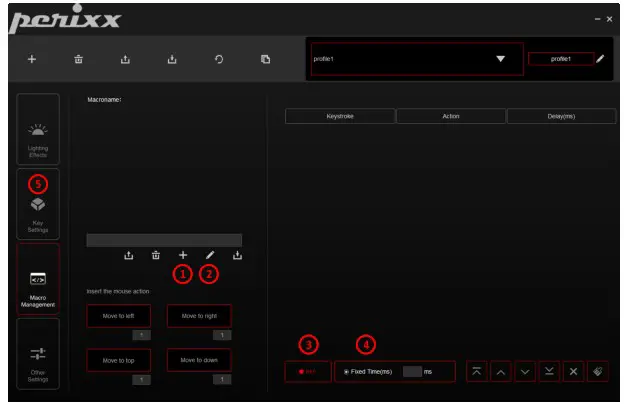Delete macro with trash icon under macro list
This screenshot has width=624, height=405.
156,255
